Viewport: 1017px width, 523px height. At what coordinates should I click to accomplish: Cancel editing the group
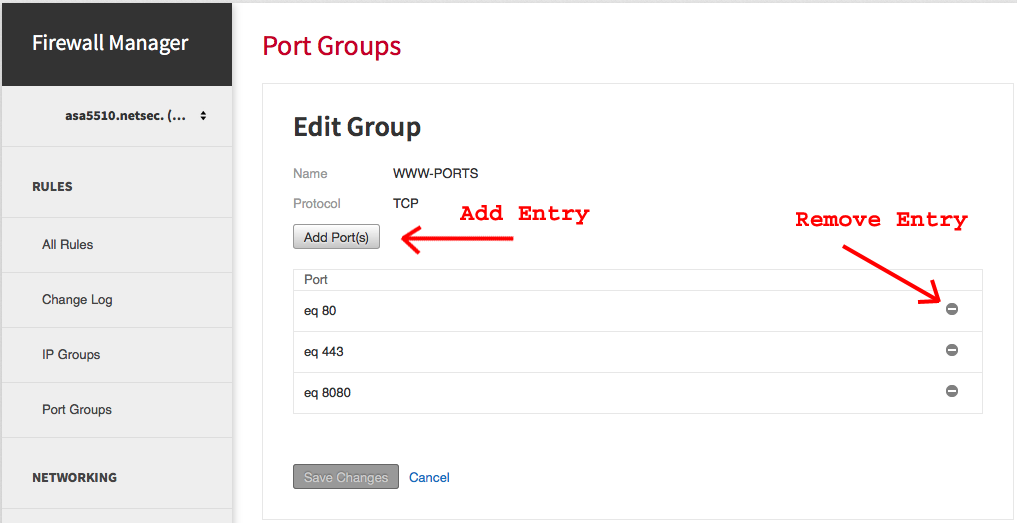click(429, 478)
